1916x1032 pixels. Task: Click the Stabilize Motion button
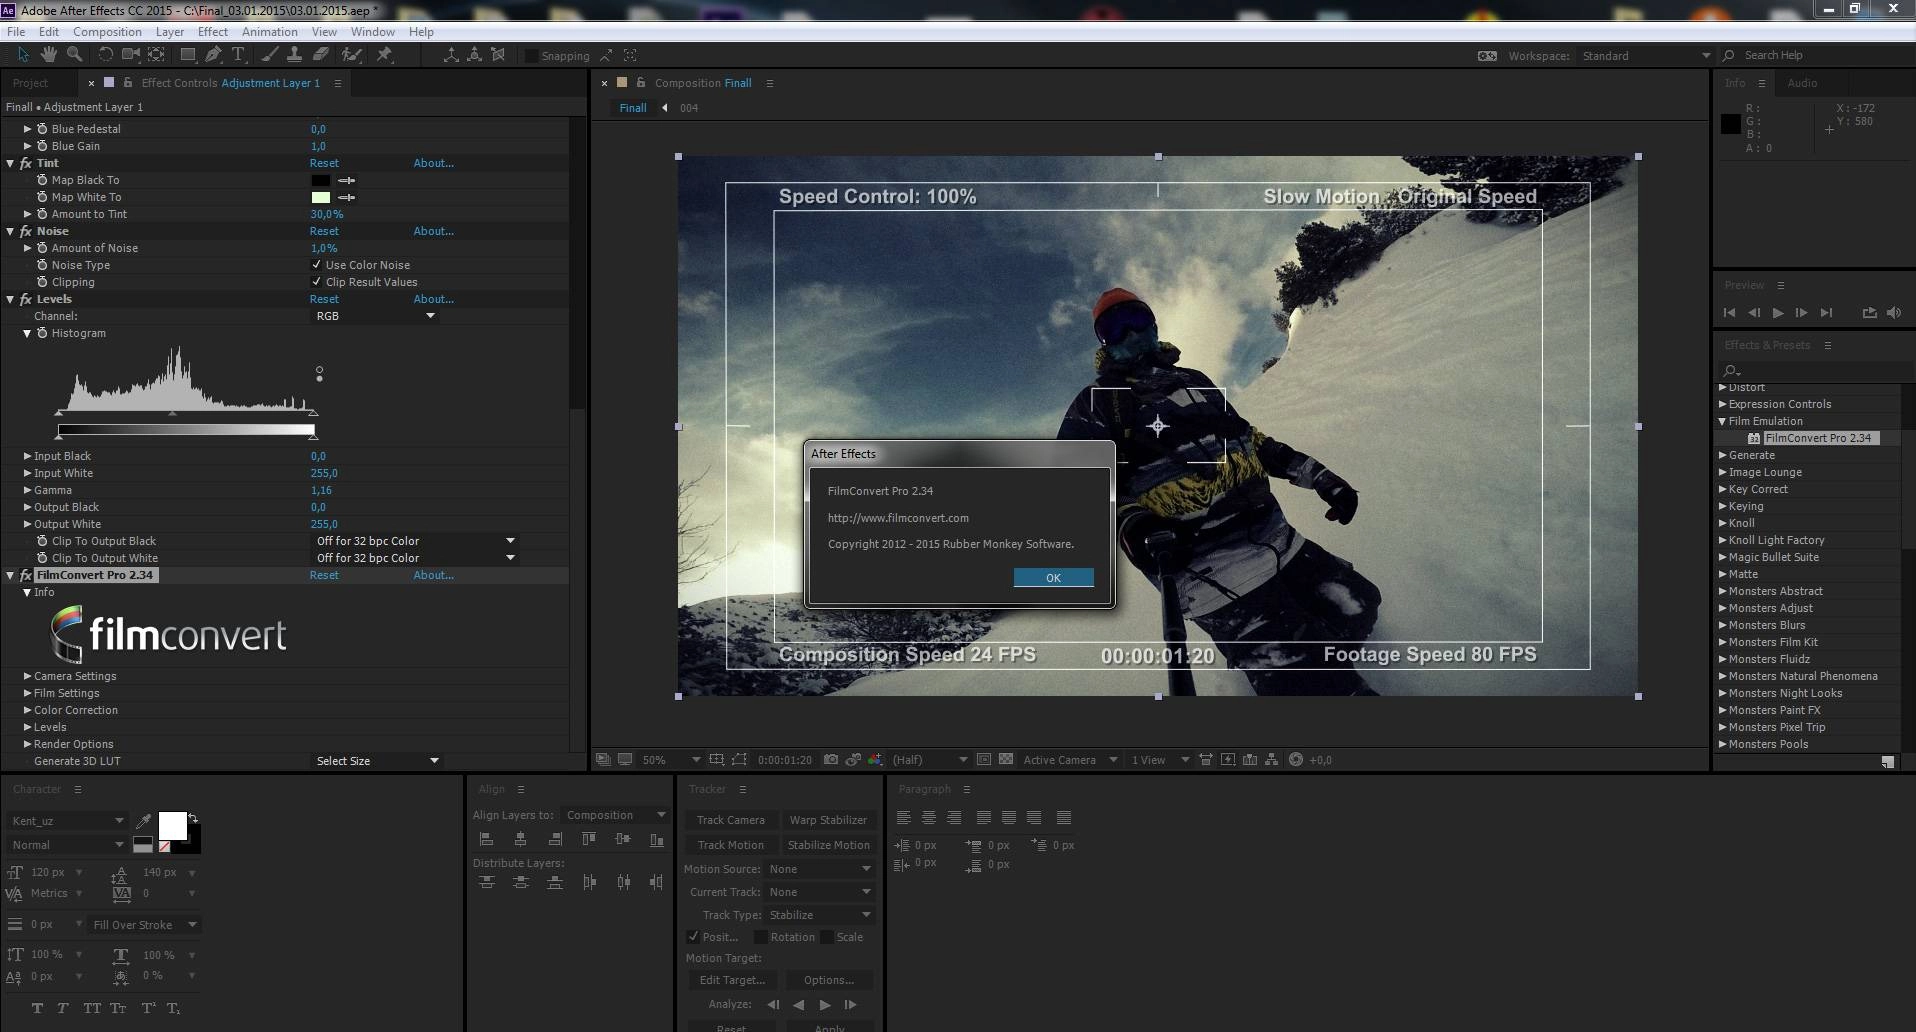[x=828, y=845]
